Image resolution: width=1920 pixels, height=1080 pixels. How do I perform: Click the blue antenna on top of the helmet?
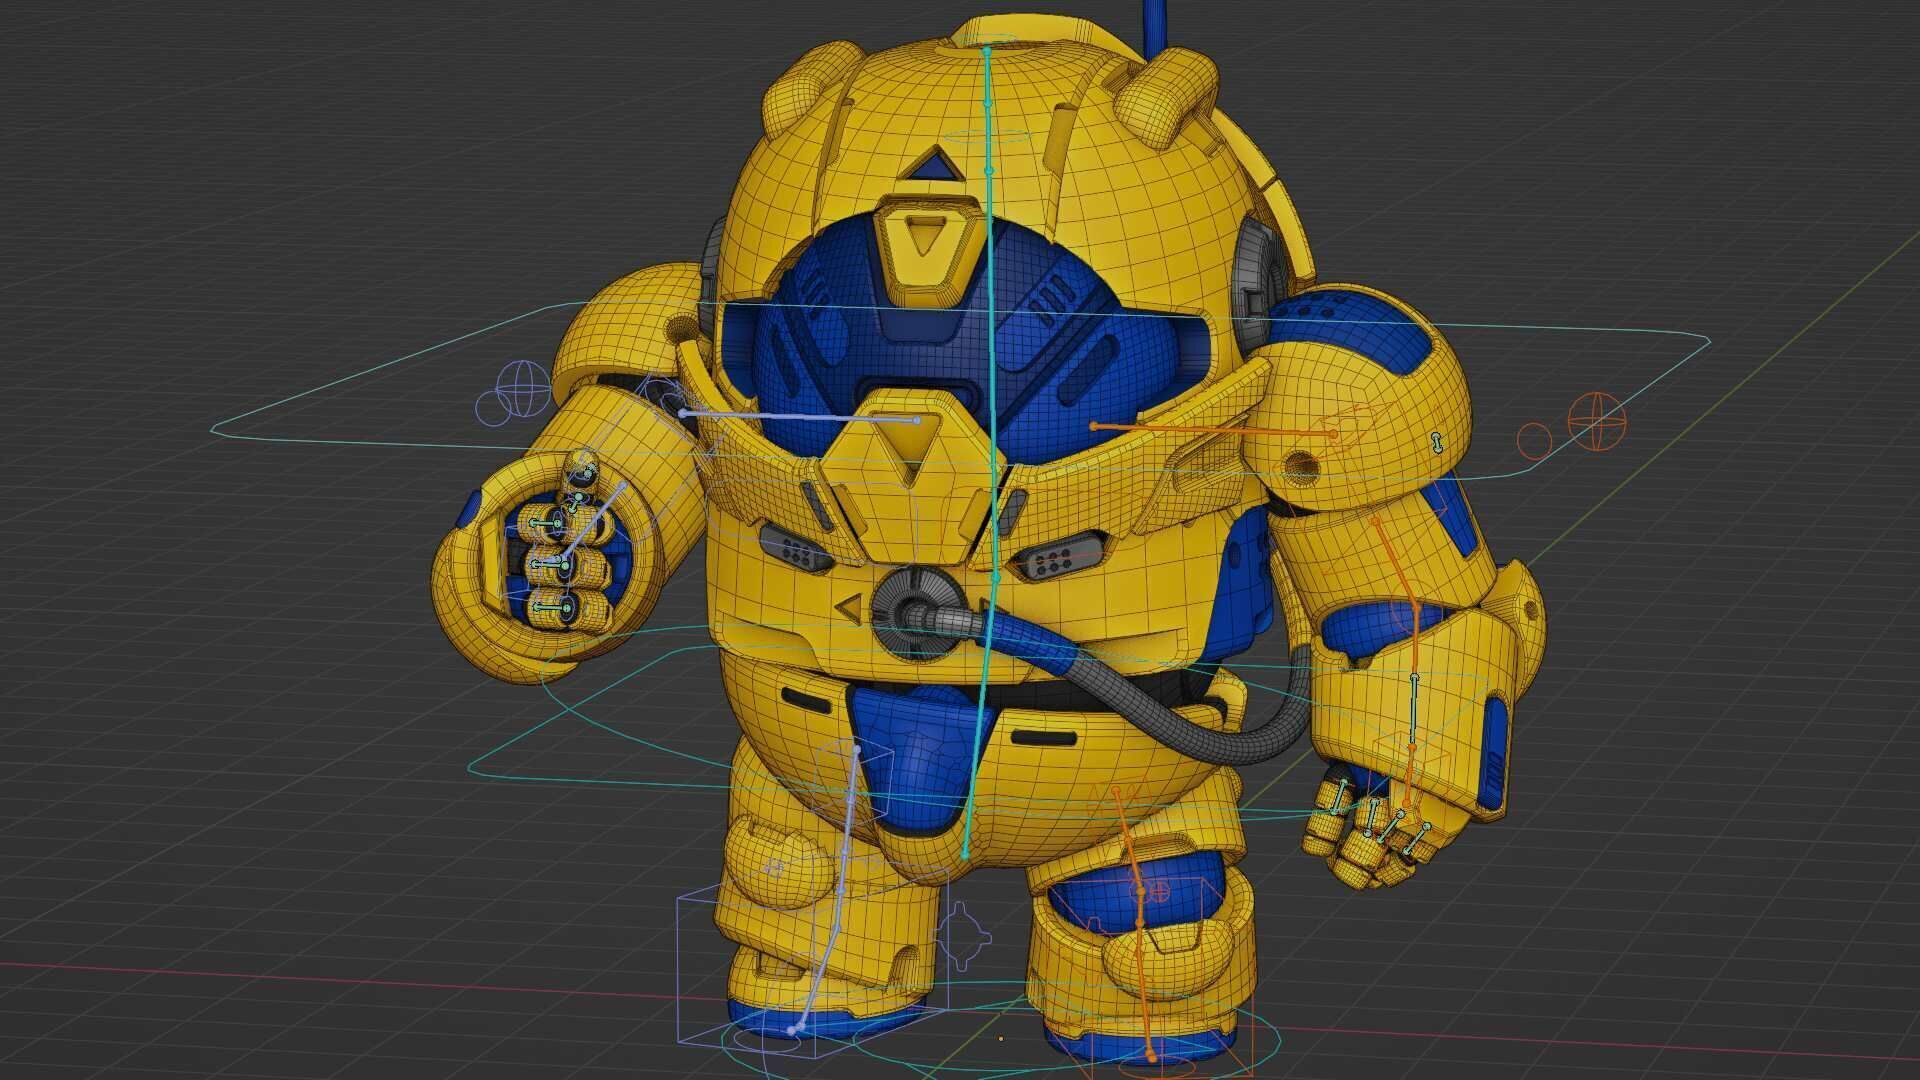click(x=1156, y=30)
